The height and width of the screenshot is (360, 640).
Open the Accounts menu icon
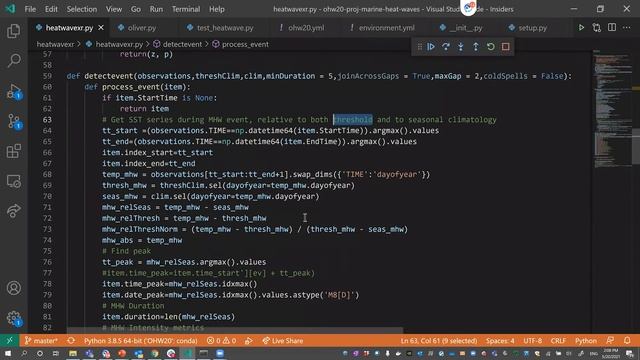(x=13, y=288)
